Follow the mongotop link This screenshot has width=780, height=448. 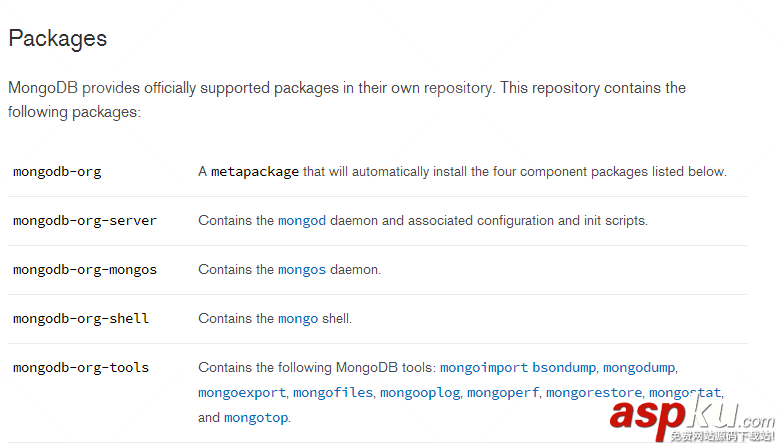pos(256,417)
